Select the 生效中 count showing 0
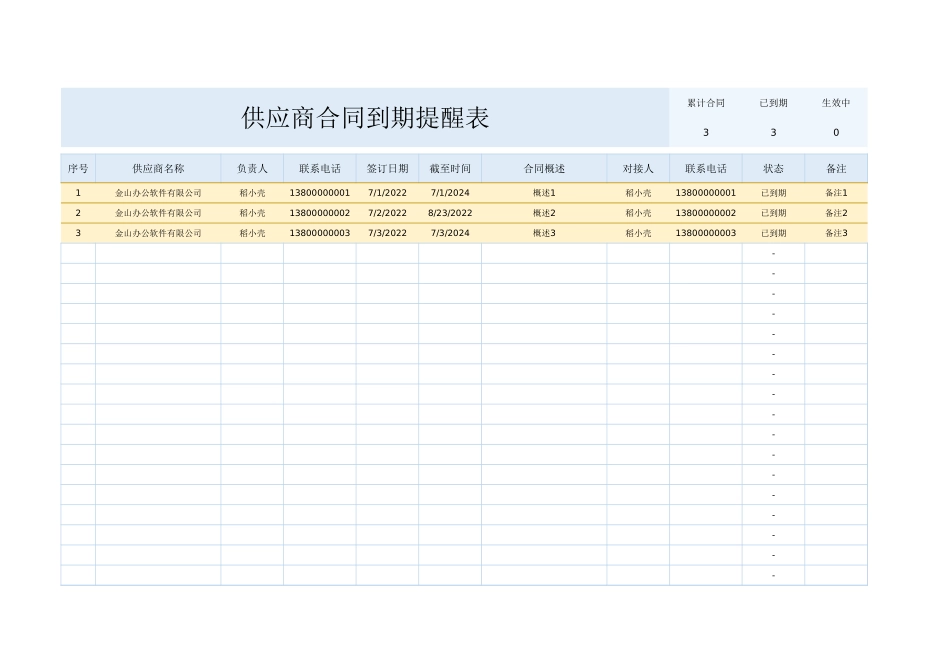 836,132
